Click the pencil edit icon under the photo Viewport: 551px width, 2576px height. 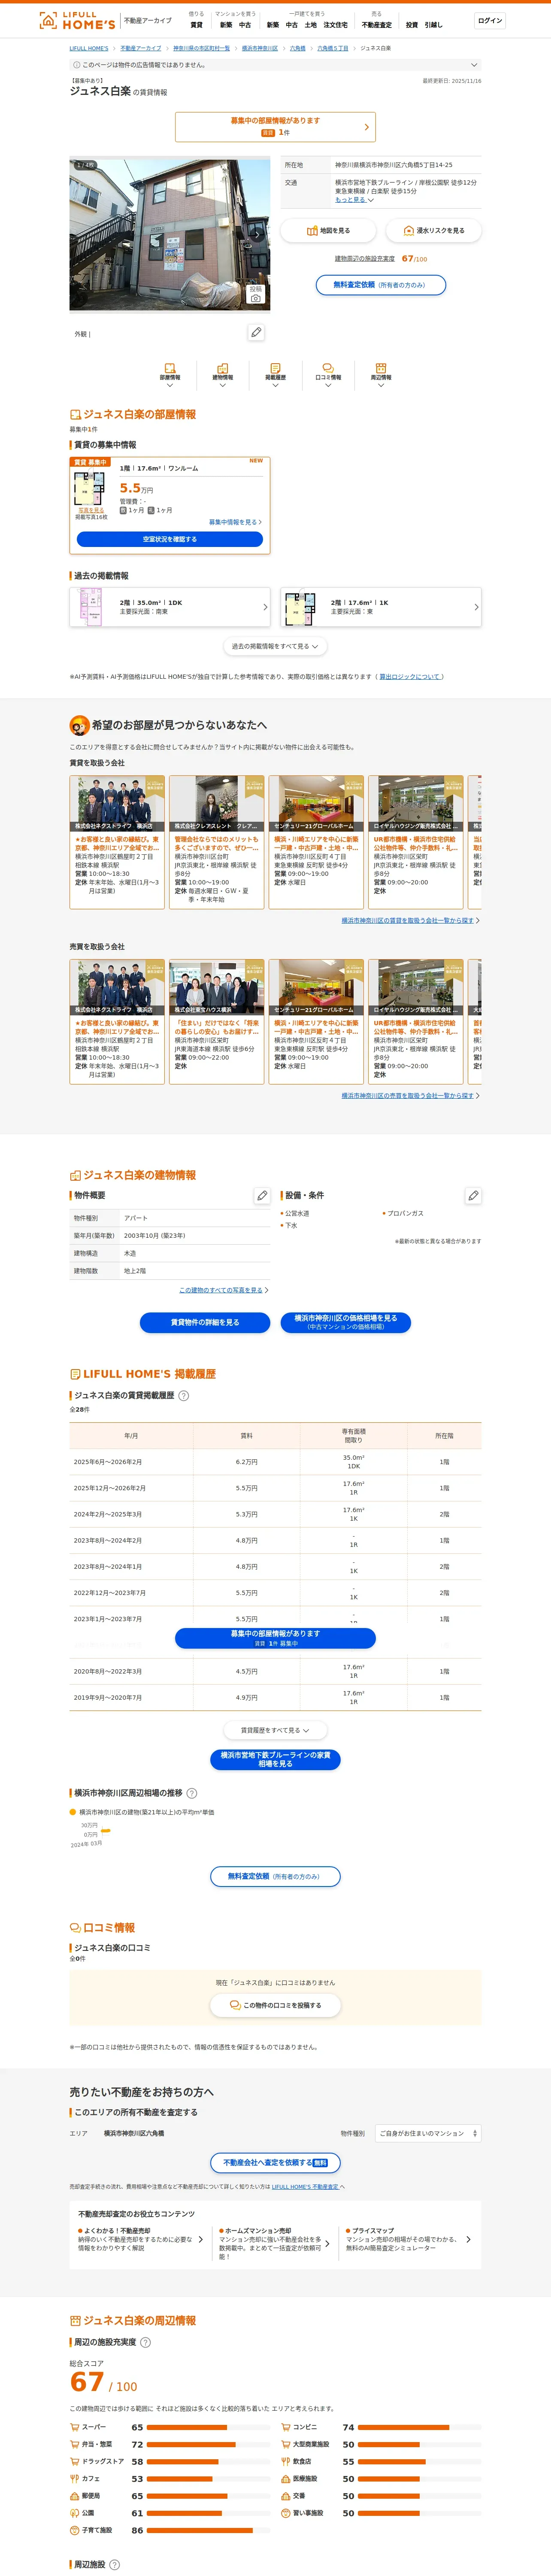coord(256,332)
